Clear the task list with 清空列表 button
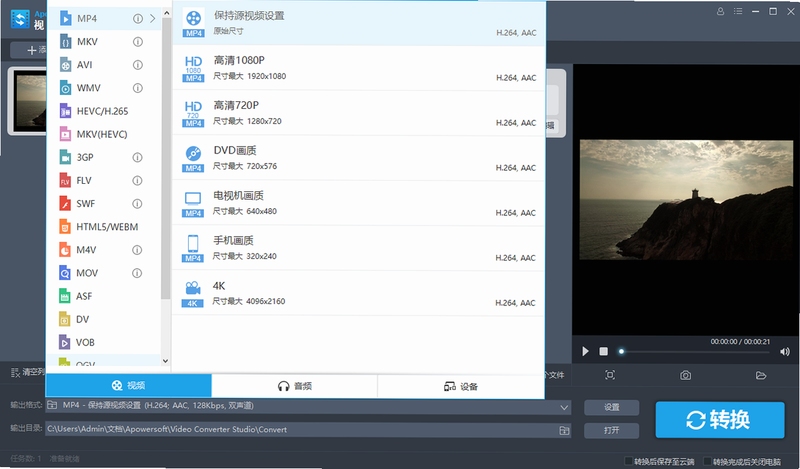Viewport: 800px width, 469px height. [x=28, y=372]
